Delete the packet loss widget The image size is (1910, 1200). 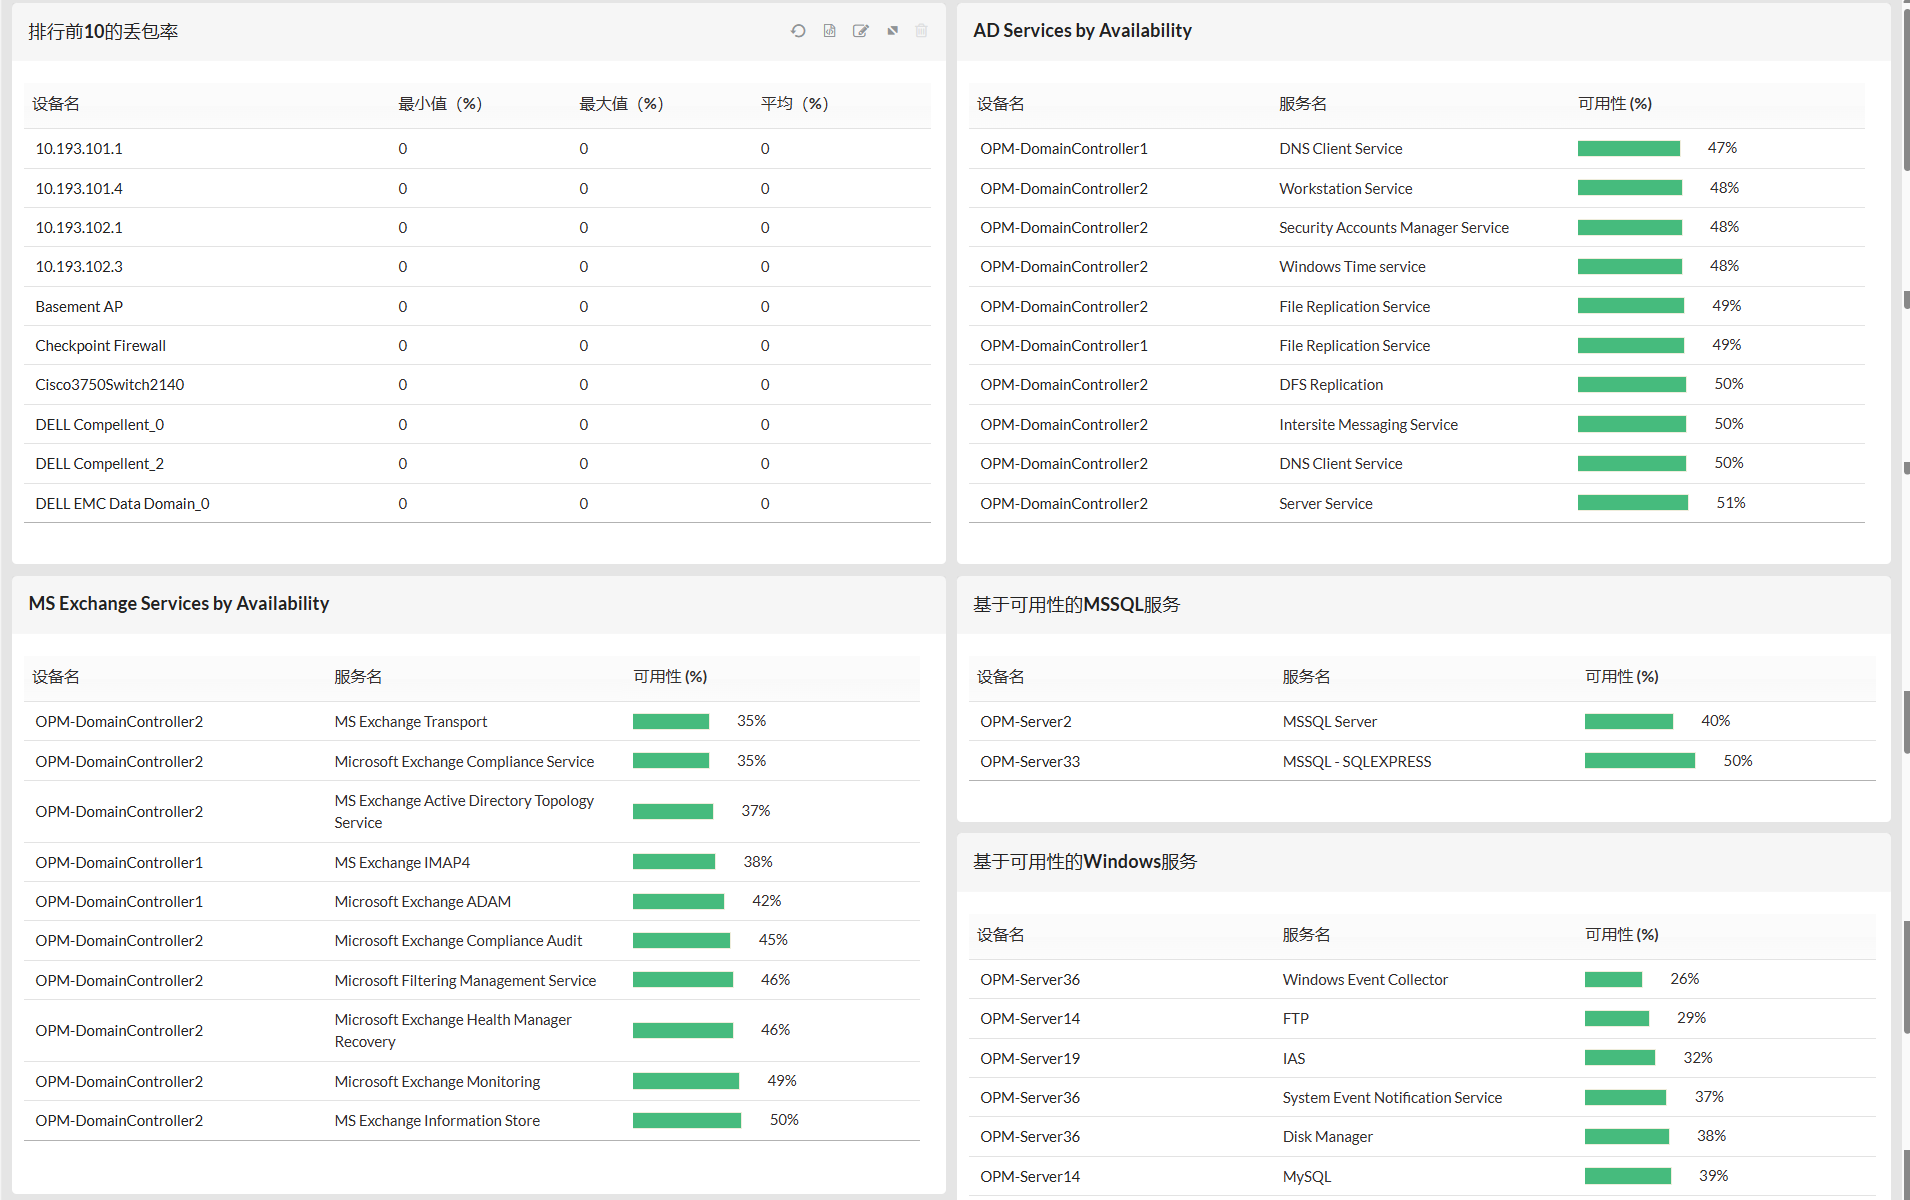tap(921, 31)
